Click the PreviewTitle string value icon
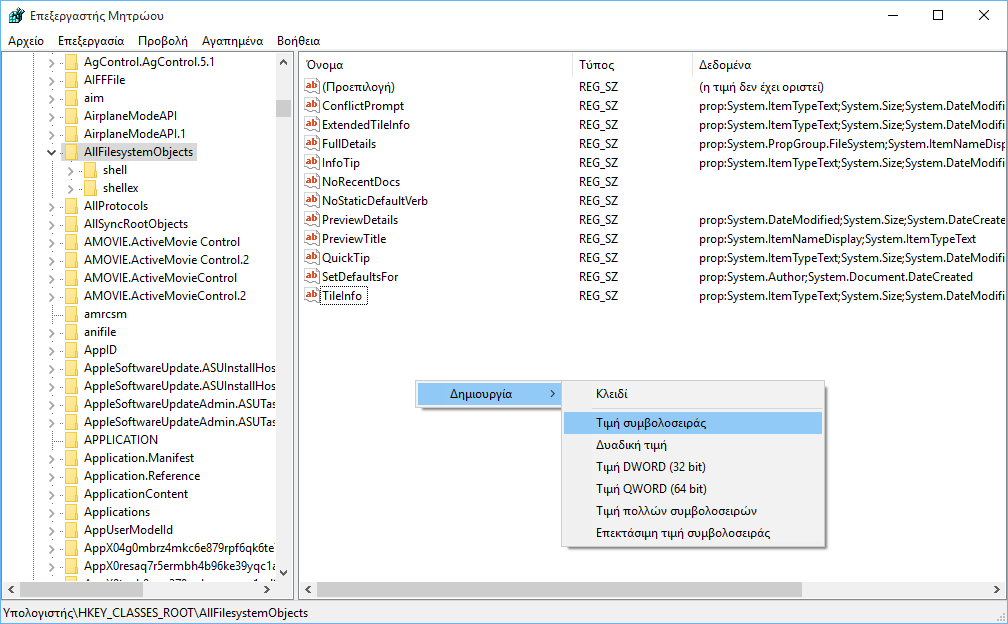This screenshot has height=624, width=1008. [311, 239]
